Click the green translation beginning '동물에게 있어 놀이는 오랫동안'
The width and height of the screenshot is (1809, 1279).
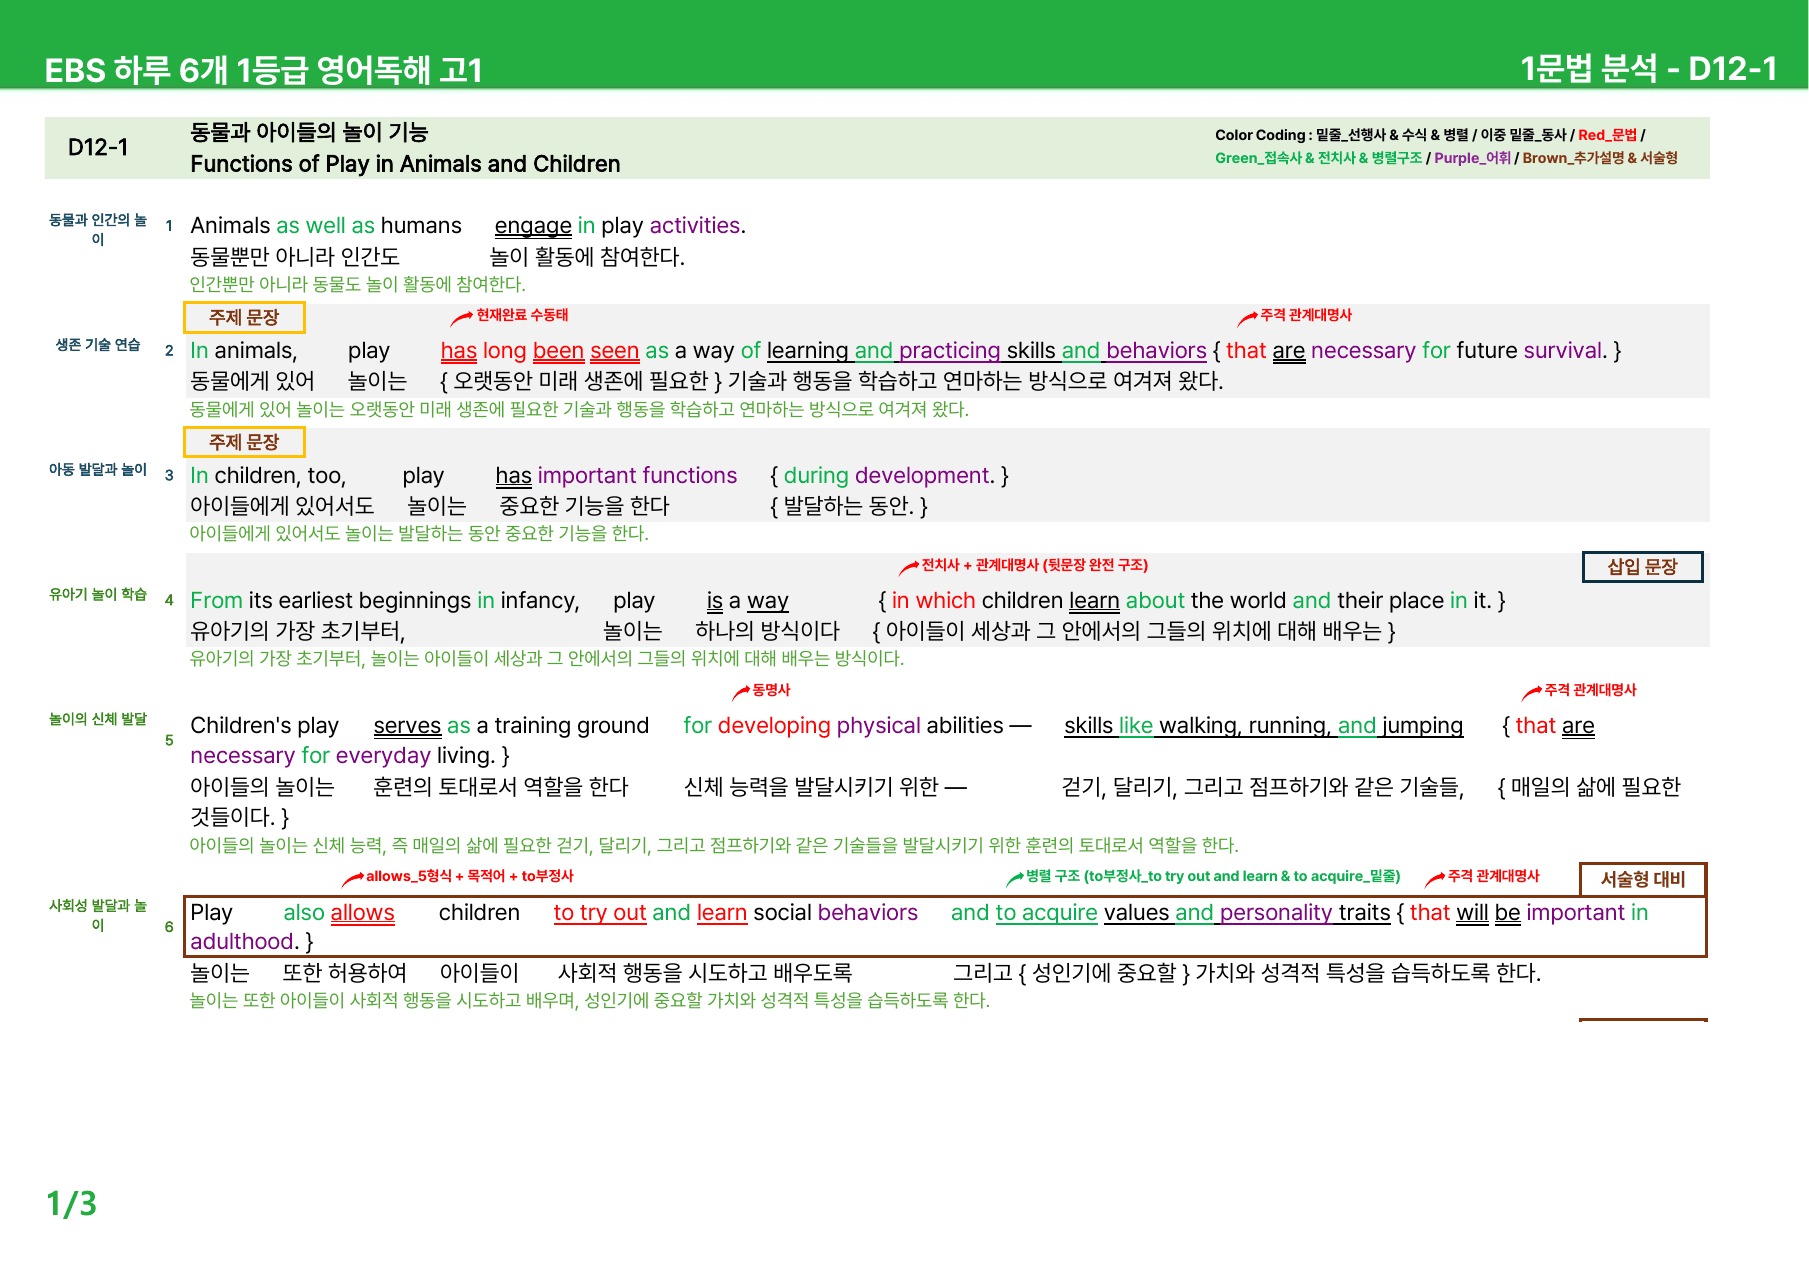pos(579,409)
